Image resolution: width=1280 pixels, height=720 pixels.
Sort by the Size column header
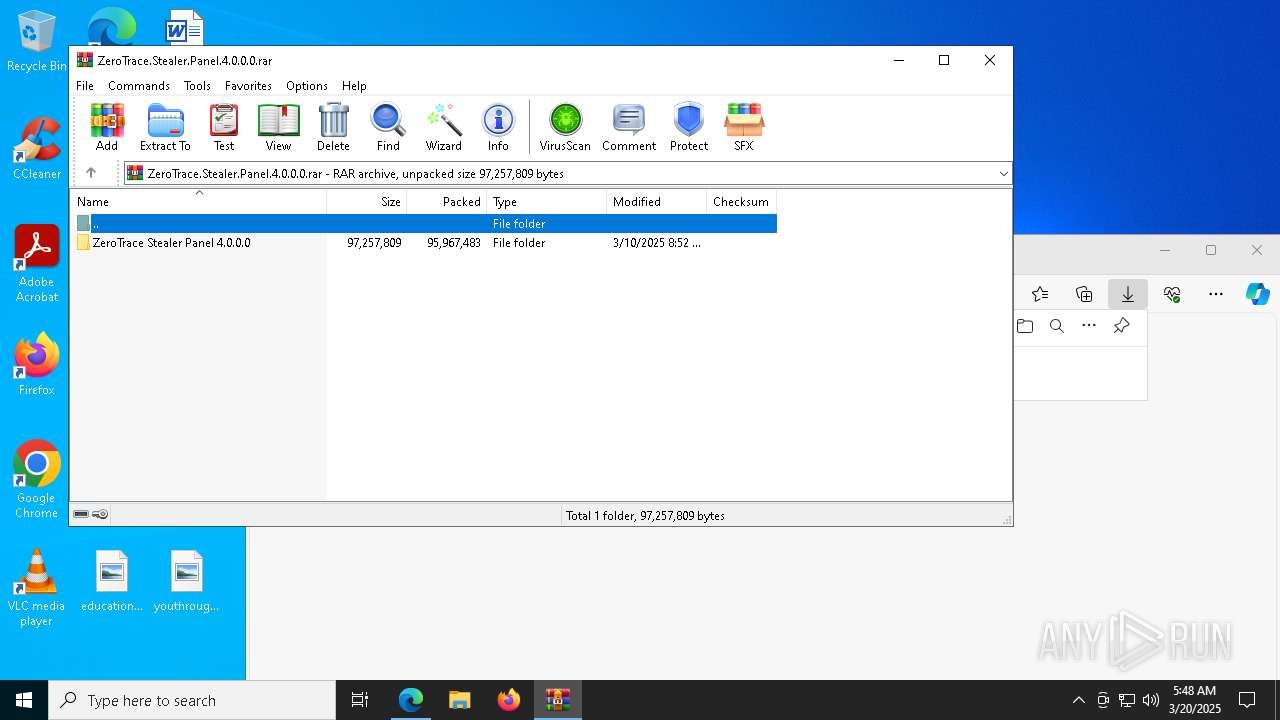367,202
